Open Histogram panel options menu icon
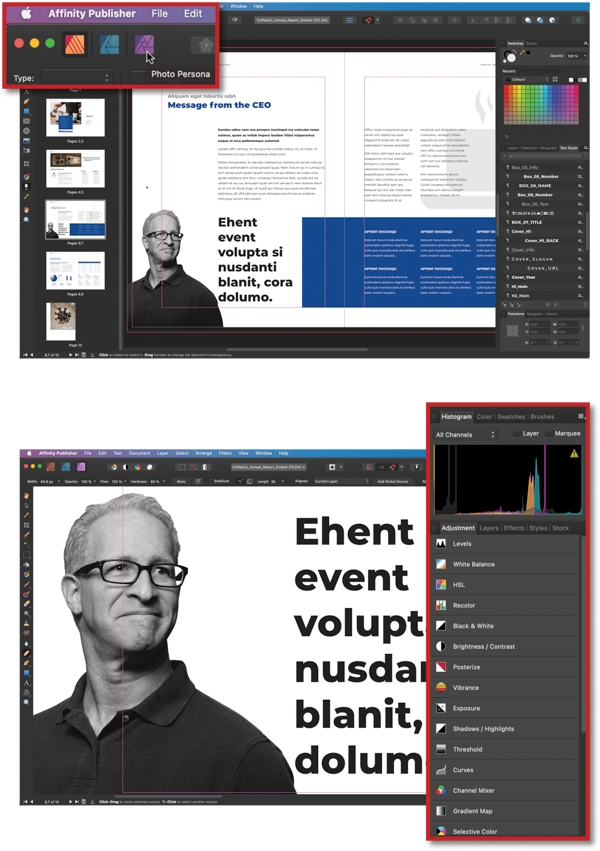This screenshot has width=600, height=851. point(581,416)
